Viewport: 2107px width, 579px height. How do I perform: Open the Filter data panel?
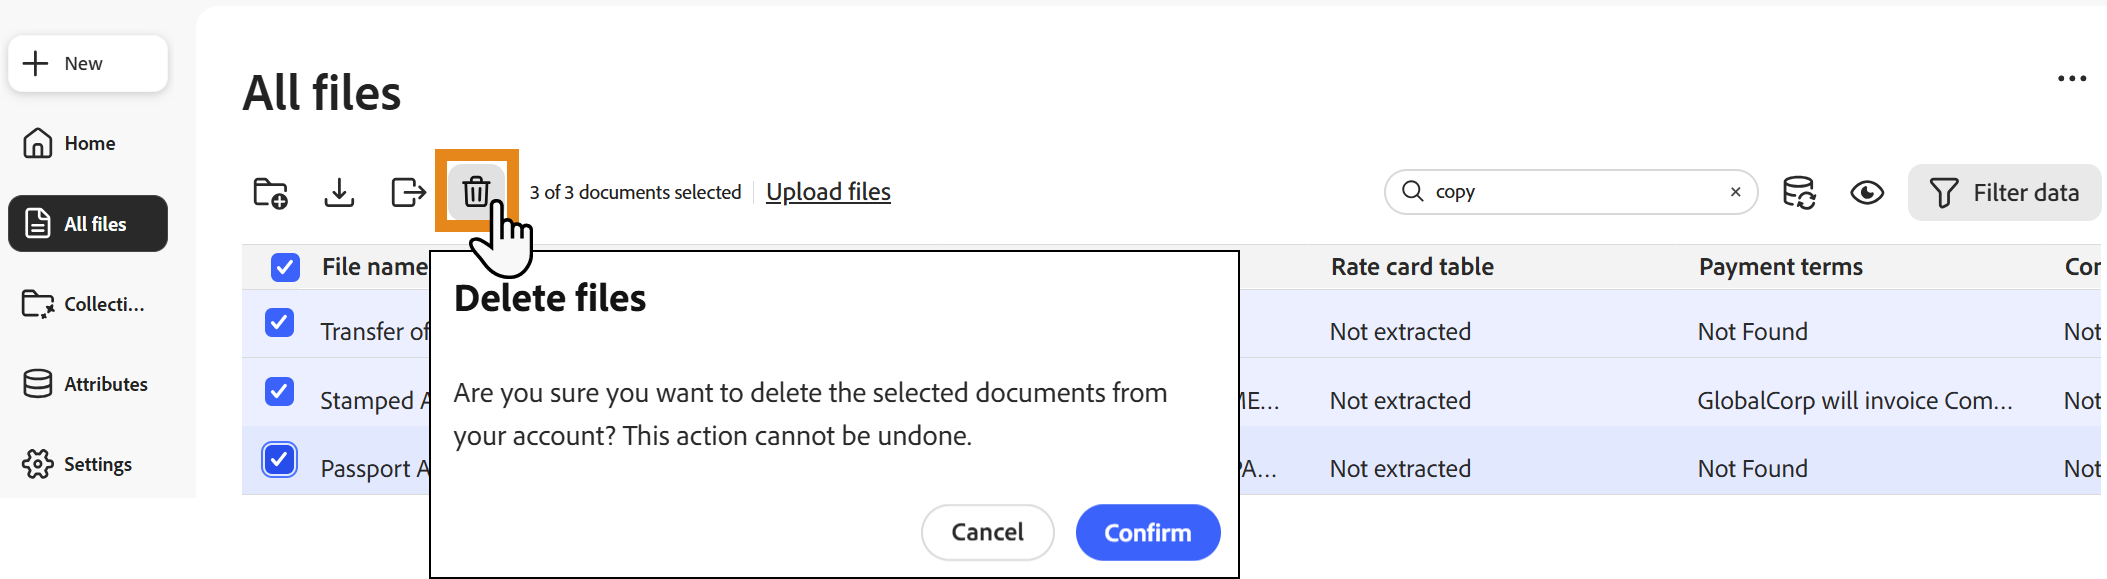(x=2004, y=192)
